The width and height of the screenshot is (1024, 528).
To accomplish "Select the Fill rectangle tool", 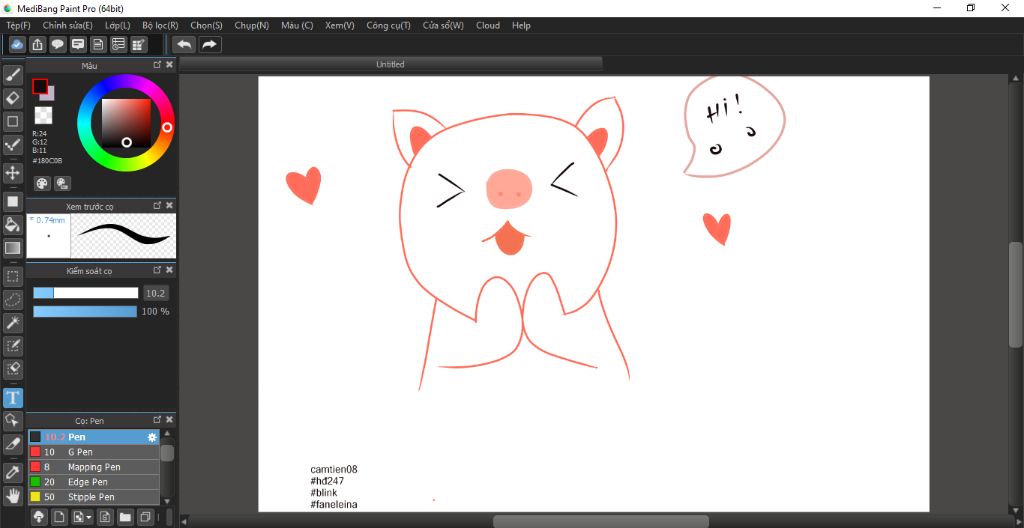I will point(12,201).
